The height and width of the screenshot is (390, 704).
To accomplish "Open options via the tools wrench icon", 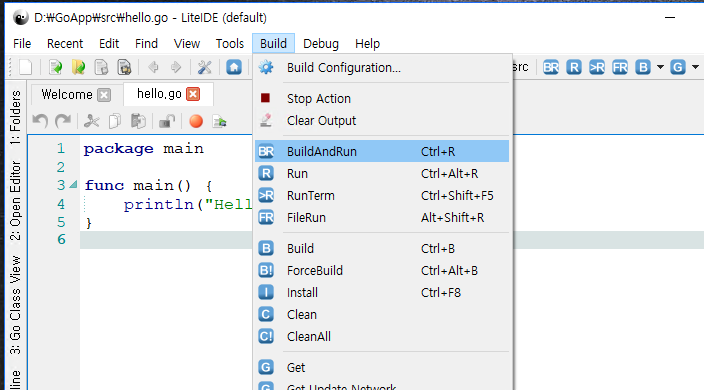I will click(205, 67).
